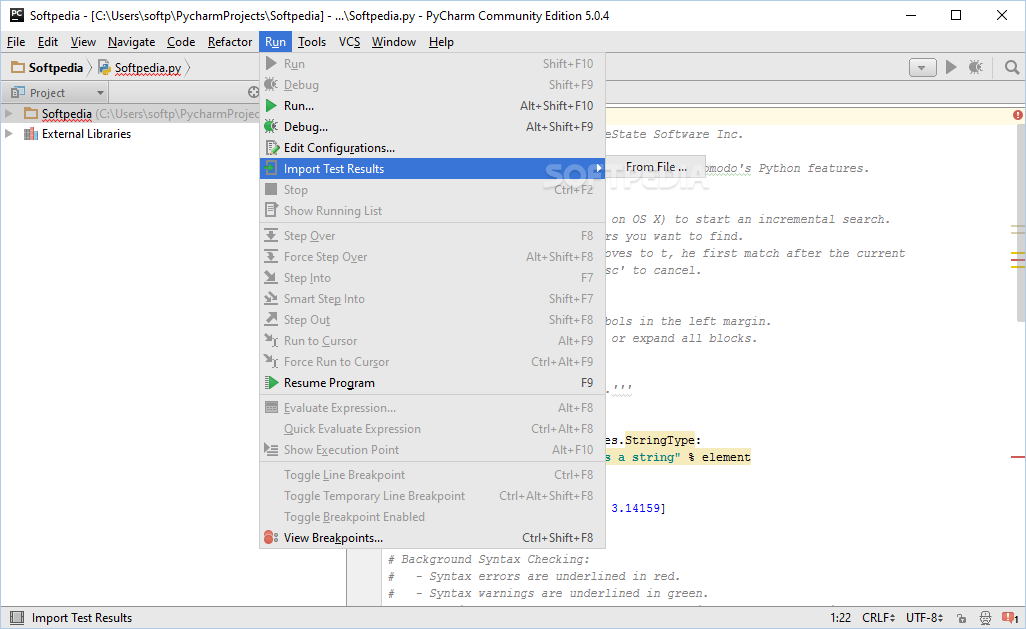The height and width of the screenshot is (629, 1026).
Task: Click Resume Program menu entry
Action: tap(432, 382)
